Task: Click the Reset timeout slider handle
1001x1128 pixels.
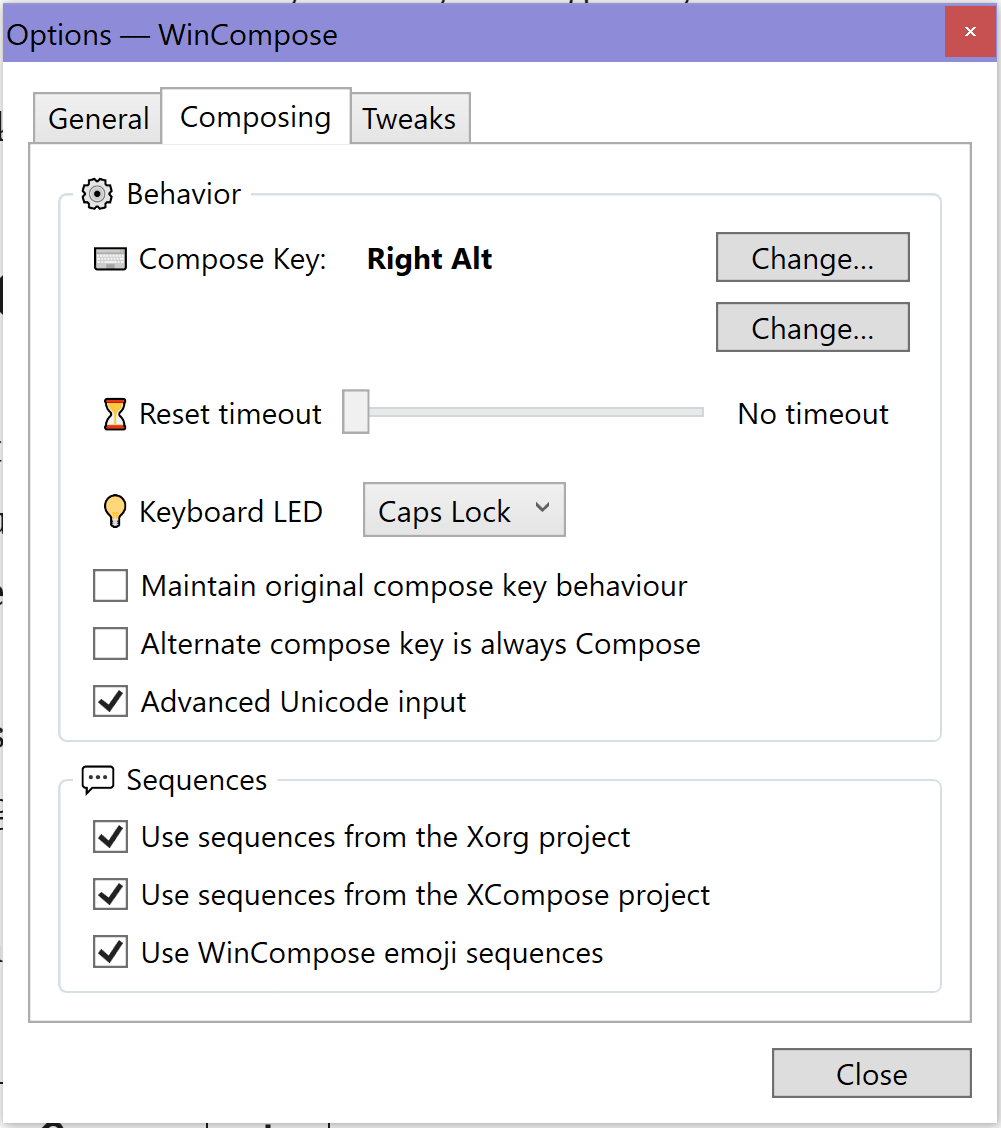Action: (x=356, y=412)
